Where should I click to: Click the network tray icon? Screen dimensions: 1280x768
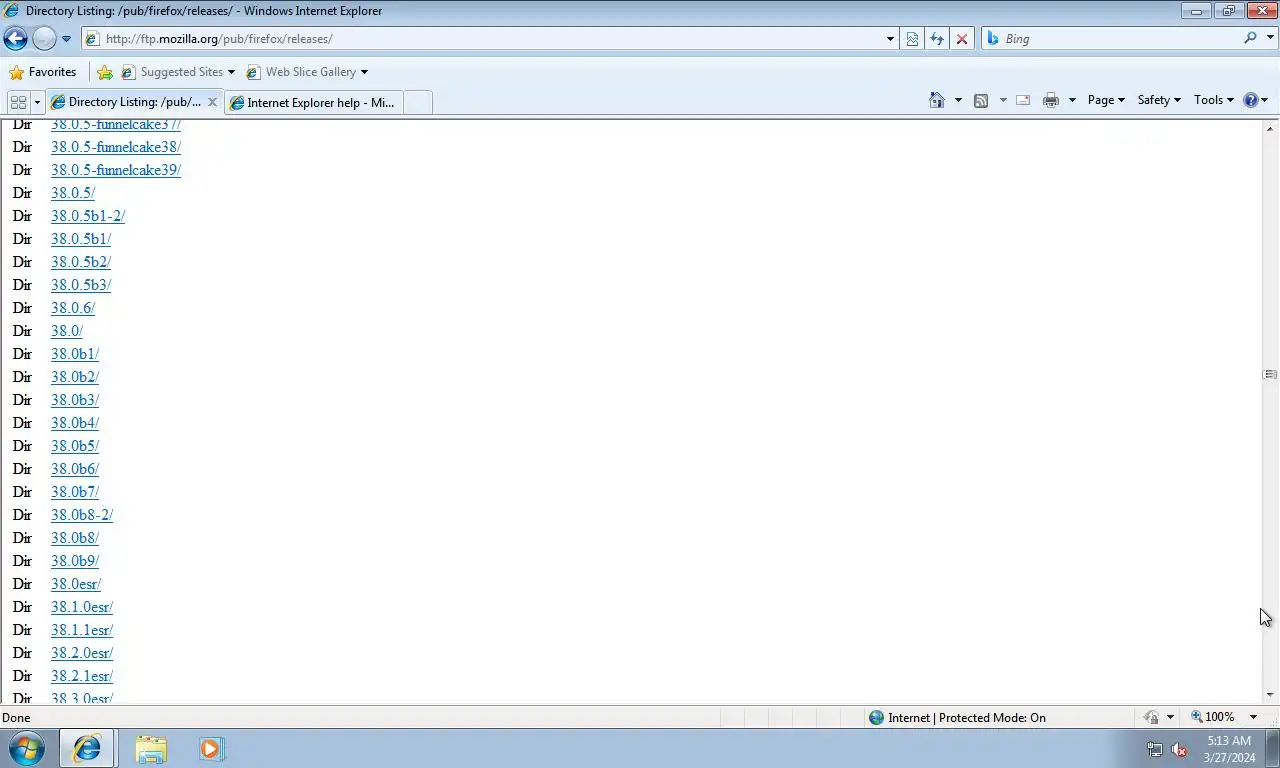click(1155, 749)
